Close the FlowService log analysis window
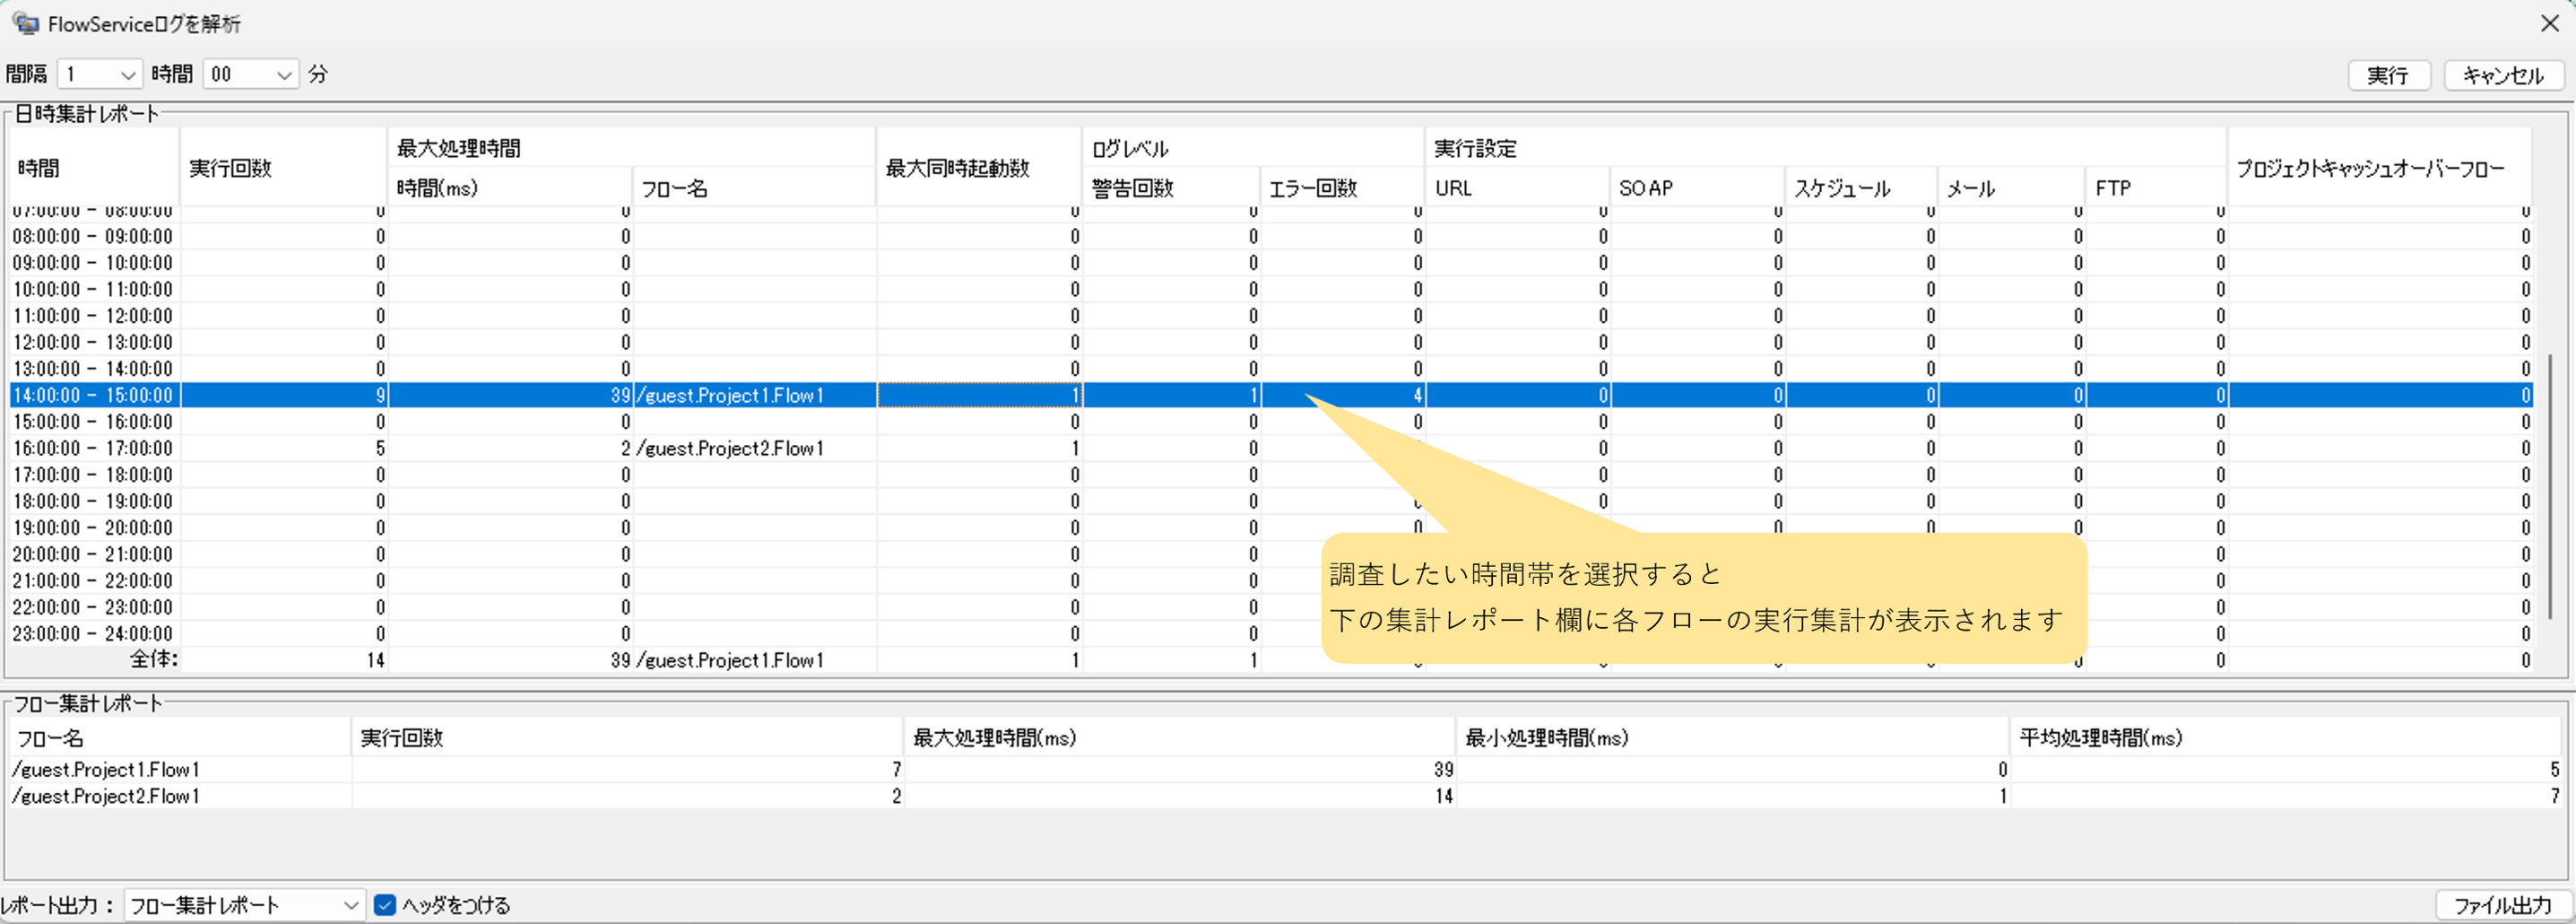The height and width of the screenshot is (924, 2576). point(2549,23)
